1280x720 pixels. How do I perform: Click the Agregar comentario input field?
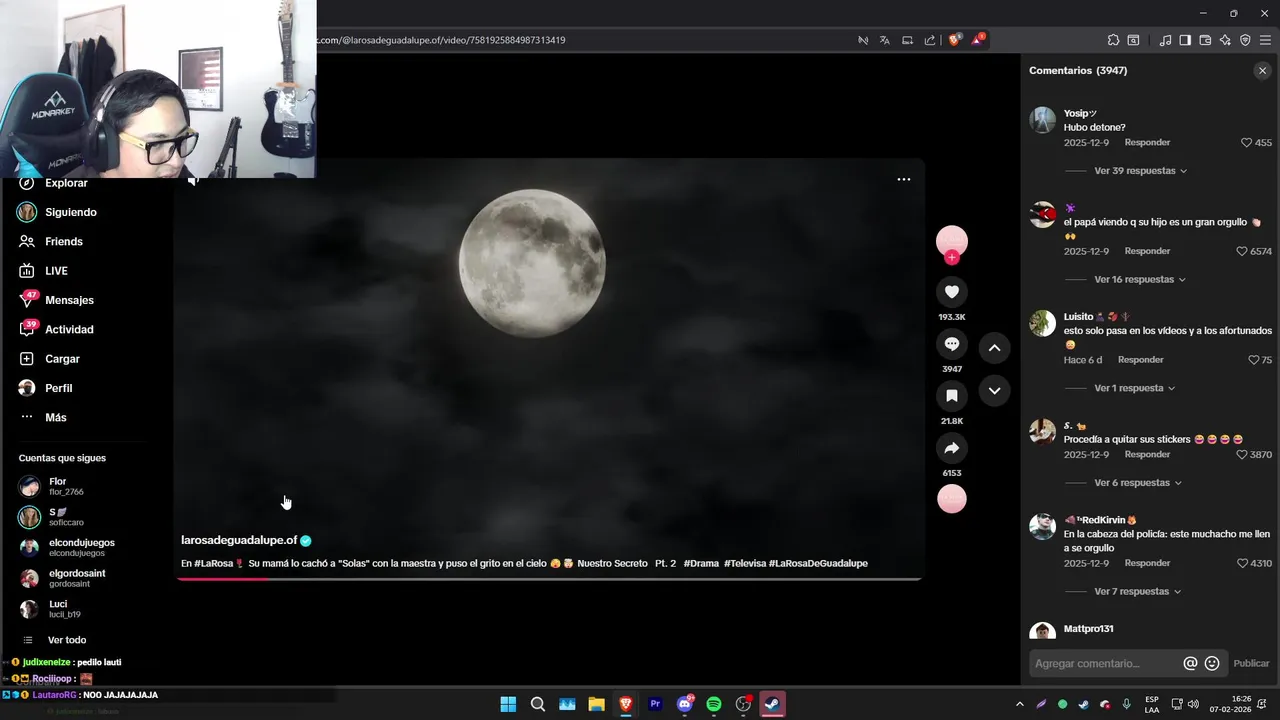1105,663
